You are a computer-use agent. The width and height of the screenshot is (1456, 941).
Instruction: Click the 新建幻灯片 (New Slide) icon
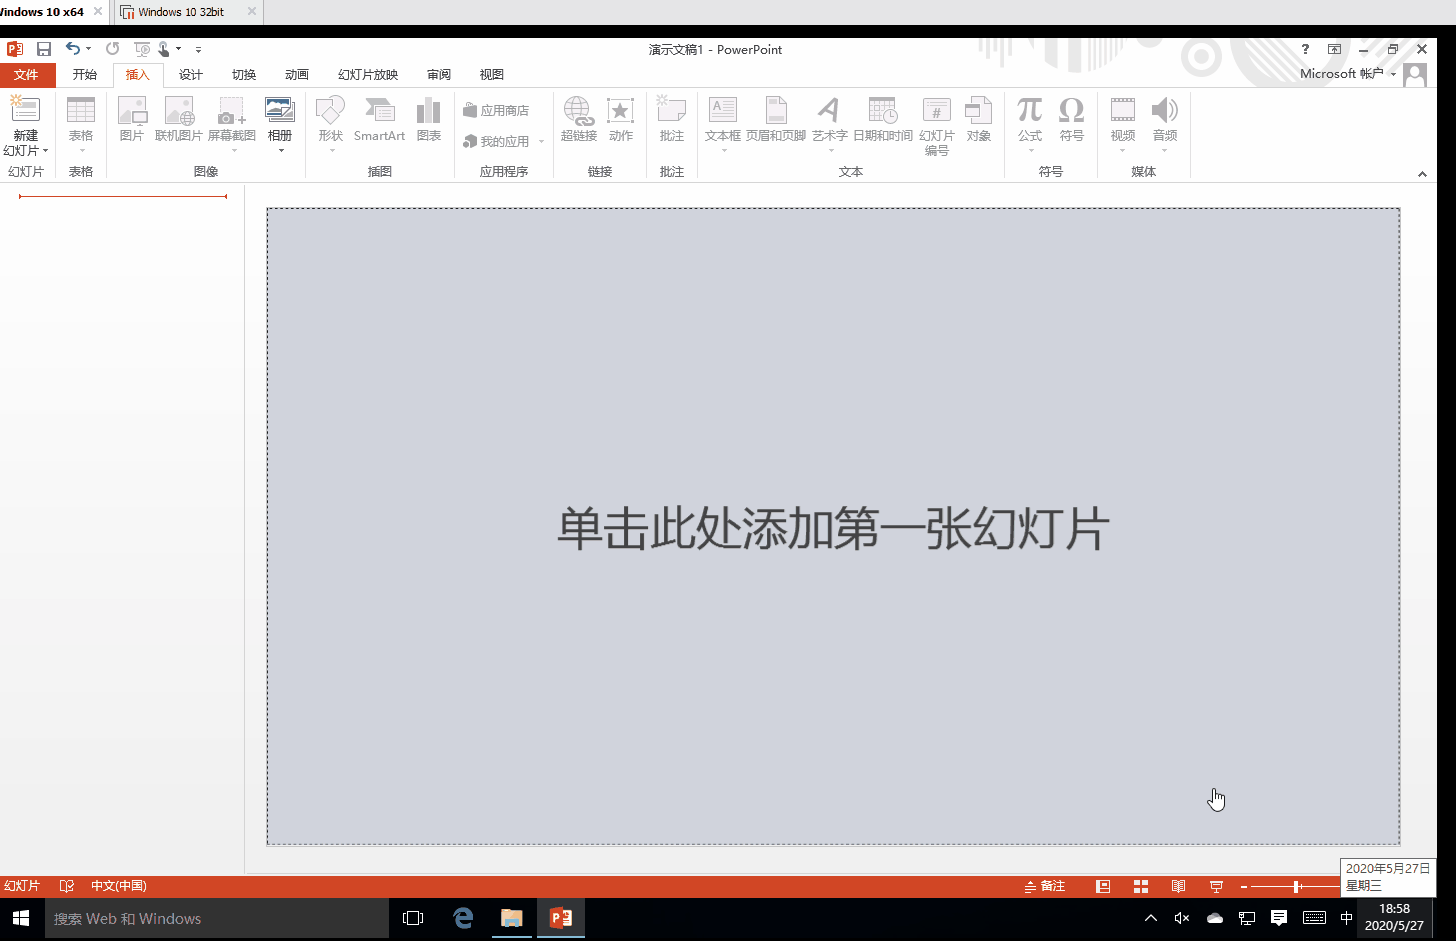pos(25,110)
